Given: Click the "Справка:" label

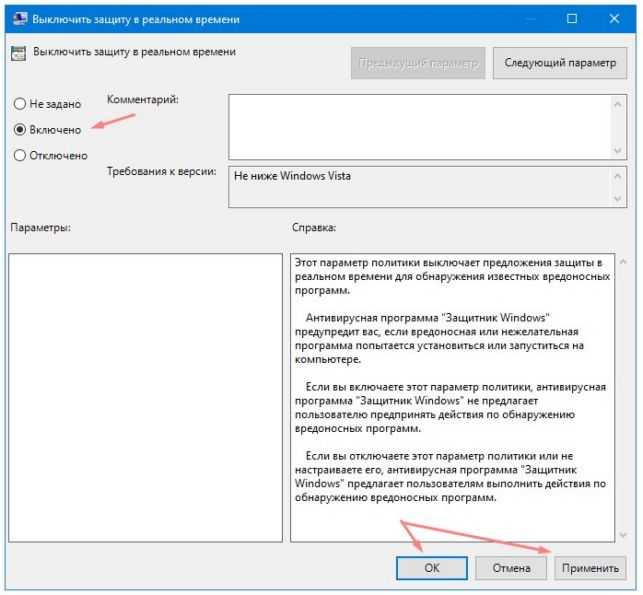Looking at the screenshot, I should (314, 227).
